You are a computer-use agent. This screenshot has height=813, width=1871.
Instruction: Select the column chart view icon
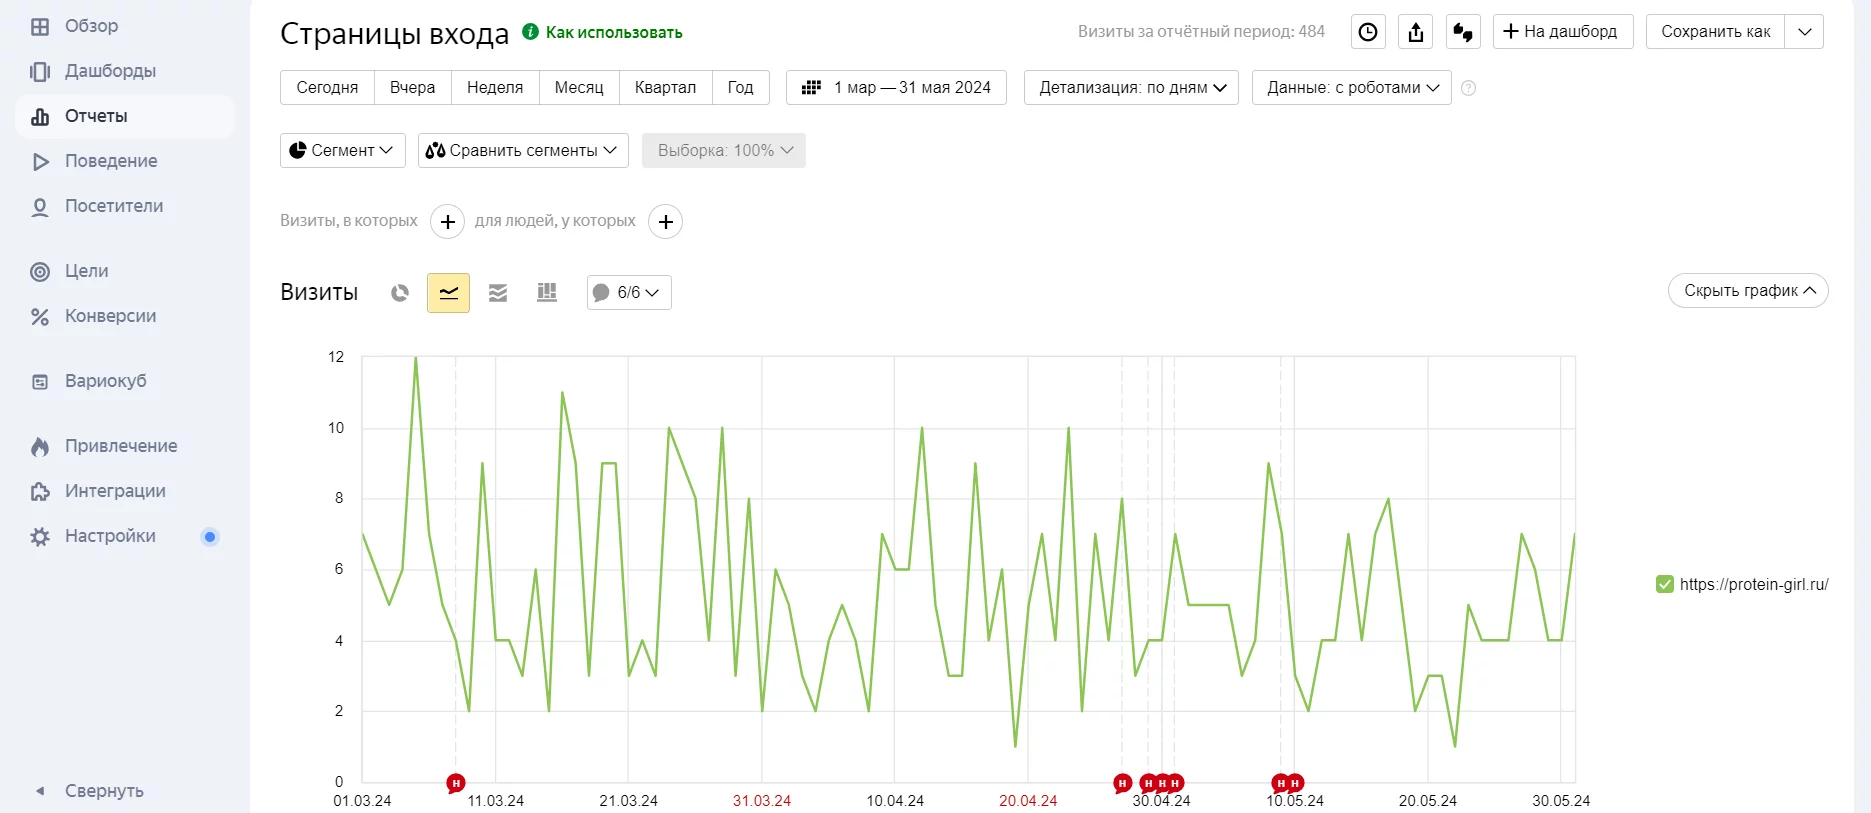click(546, 293)
